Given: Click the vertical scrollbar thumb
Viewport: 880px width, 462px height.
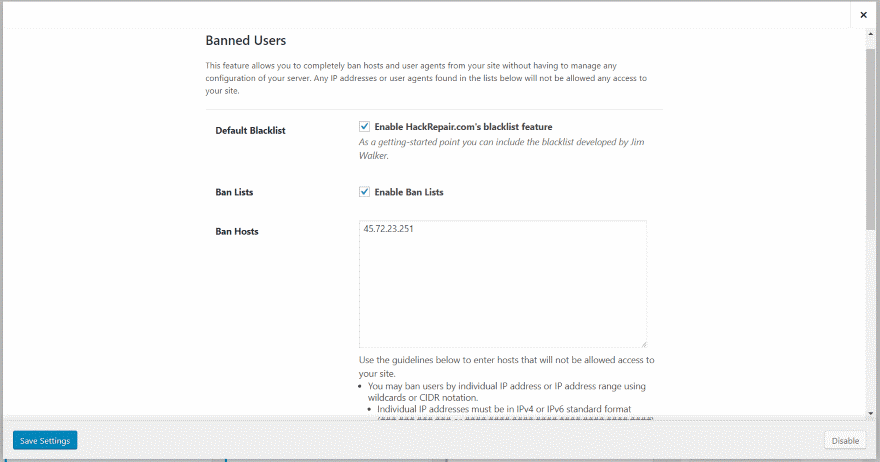Looking at the screenshot, I should pyautogui.click(x=870, y=139).
